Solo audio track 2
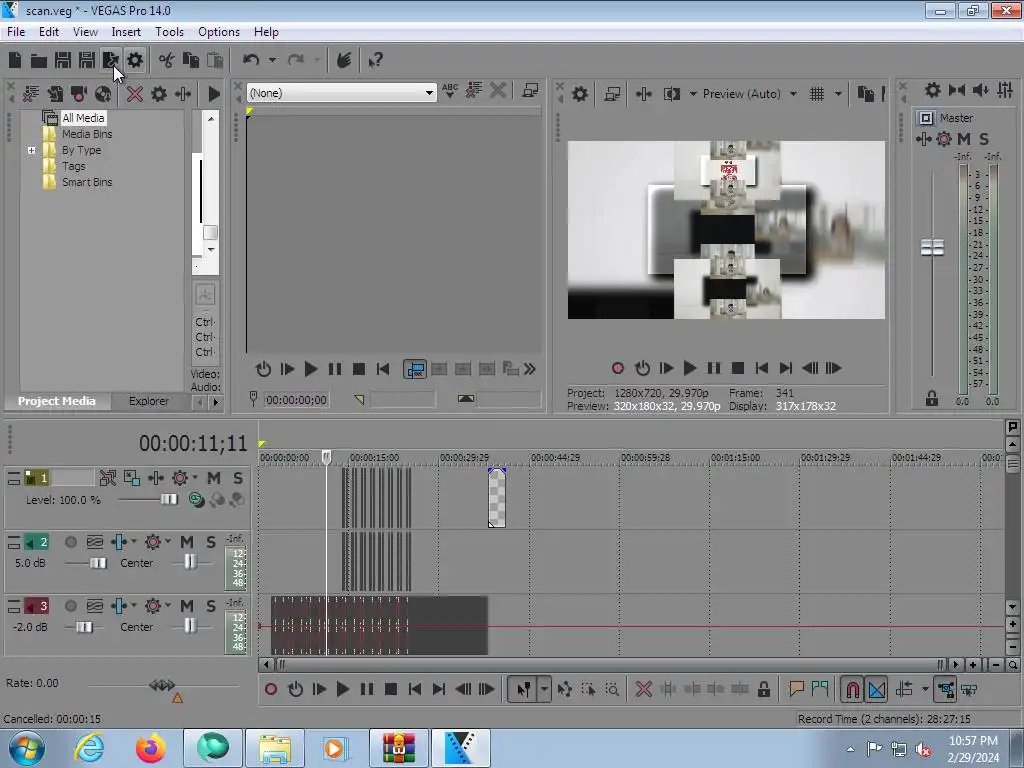 (x=210, y=542)
